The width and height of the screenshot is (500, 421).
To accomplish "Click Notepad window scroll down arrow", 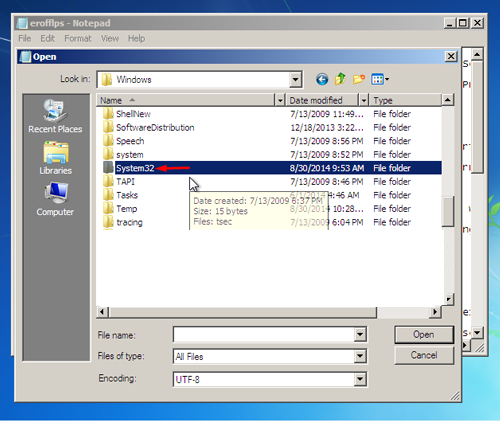I will [x=477, y=332].
